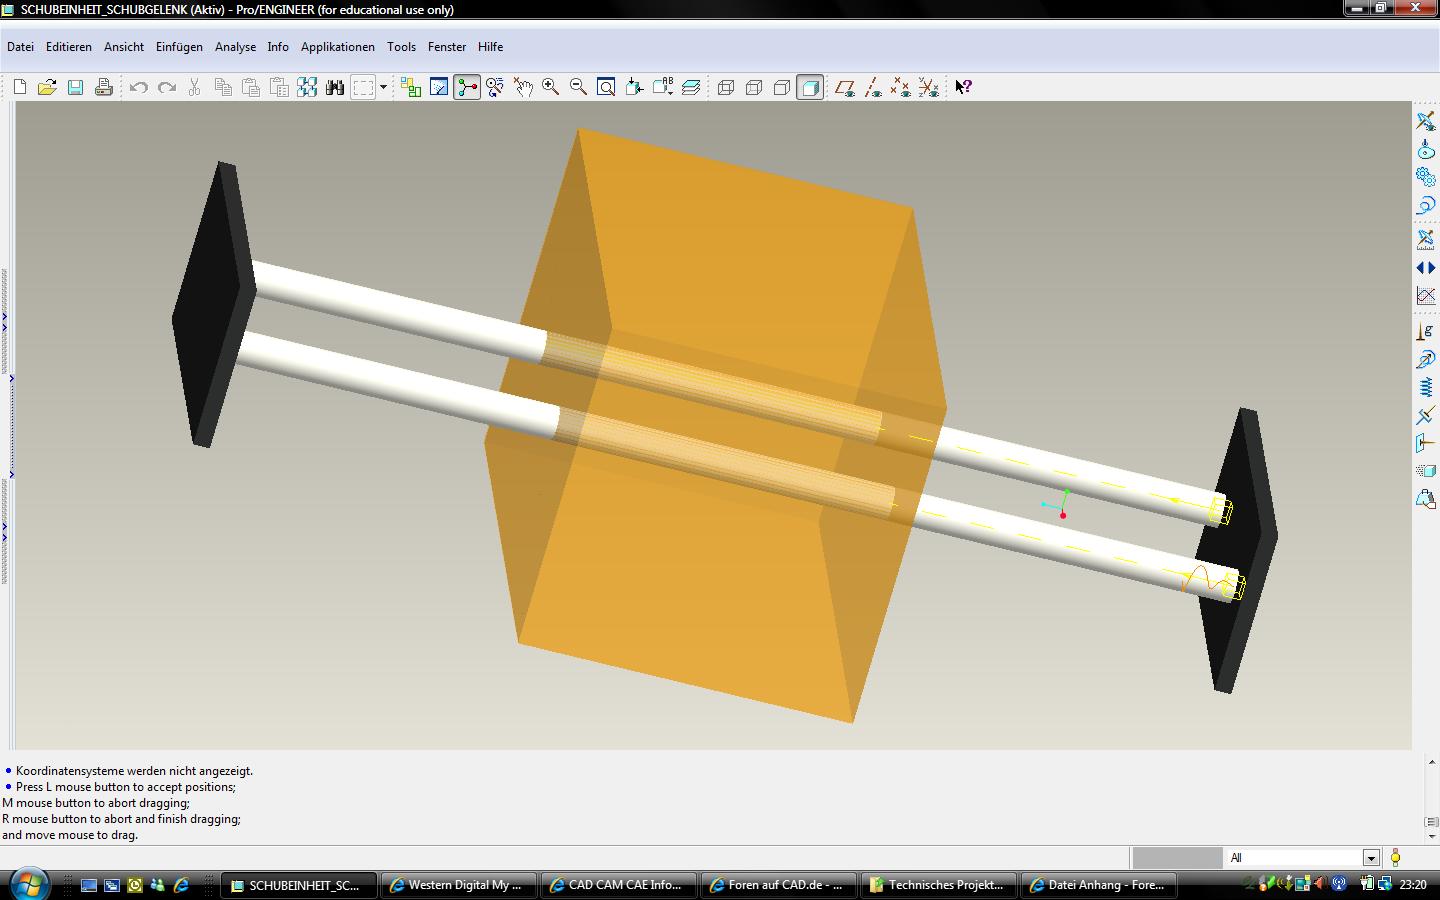Open the binoculars search tool
The width and height of the screenshot is (1440, 900).
pyautogui.click(x=335, y=87)
